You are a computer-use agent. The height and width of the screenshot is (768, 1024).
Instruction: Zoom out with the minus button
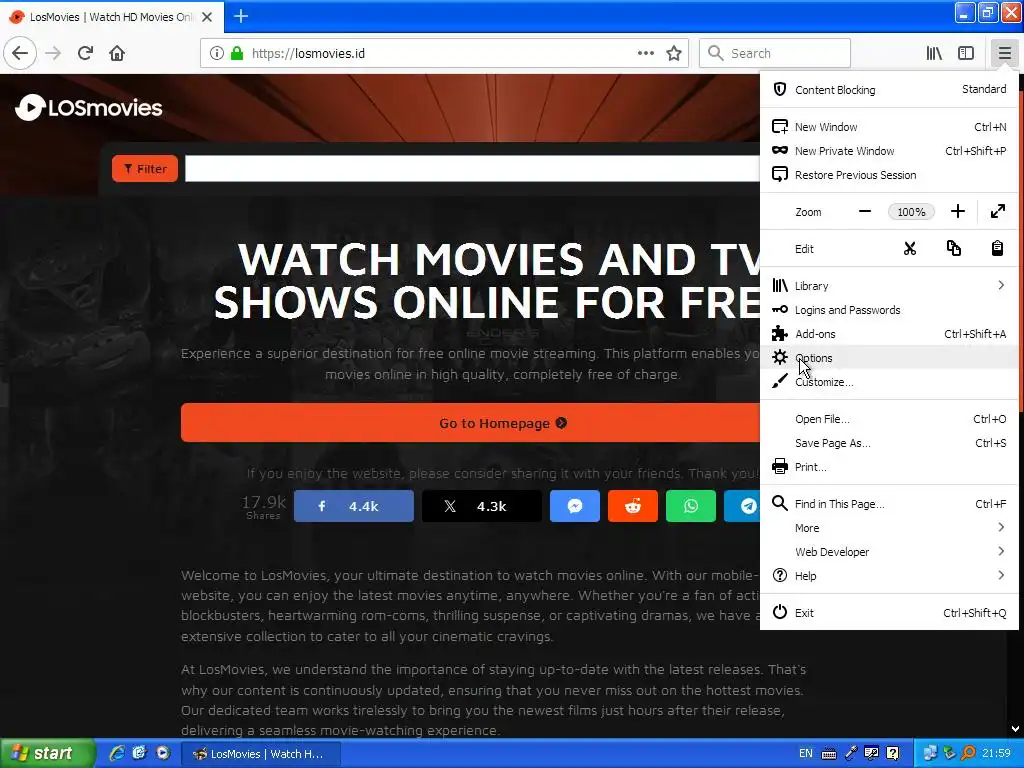pos(865,211)
